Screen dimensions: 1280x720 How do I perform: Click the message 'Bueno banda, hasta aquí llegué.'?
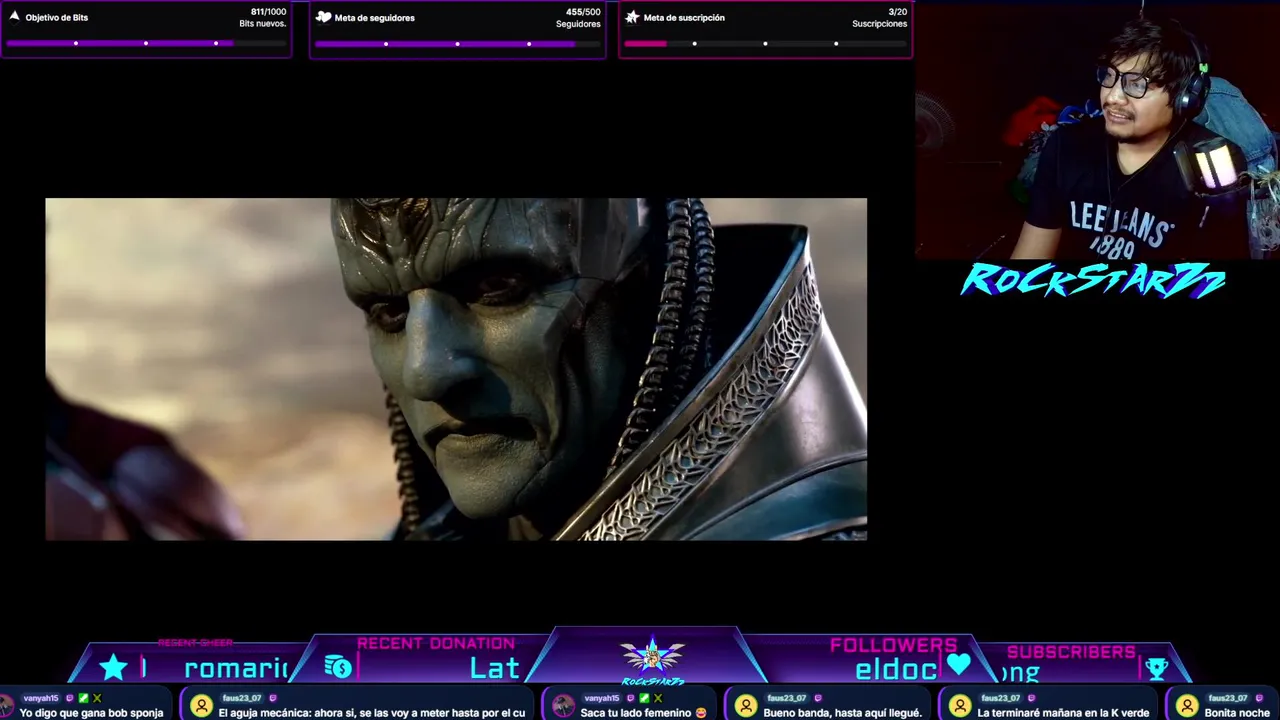(x=842, y=713)
